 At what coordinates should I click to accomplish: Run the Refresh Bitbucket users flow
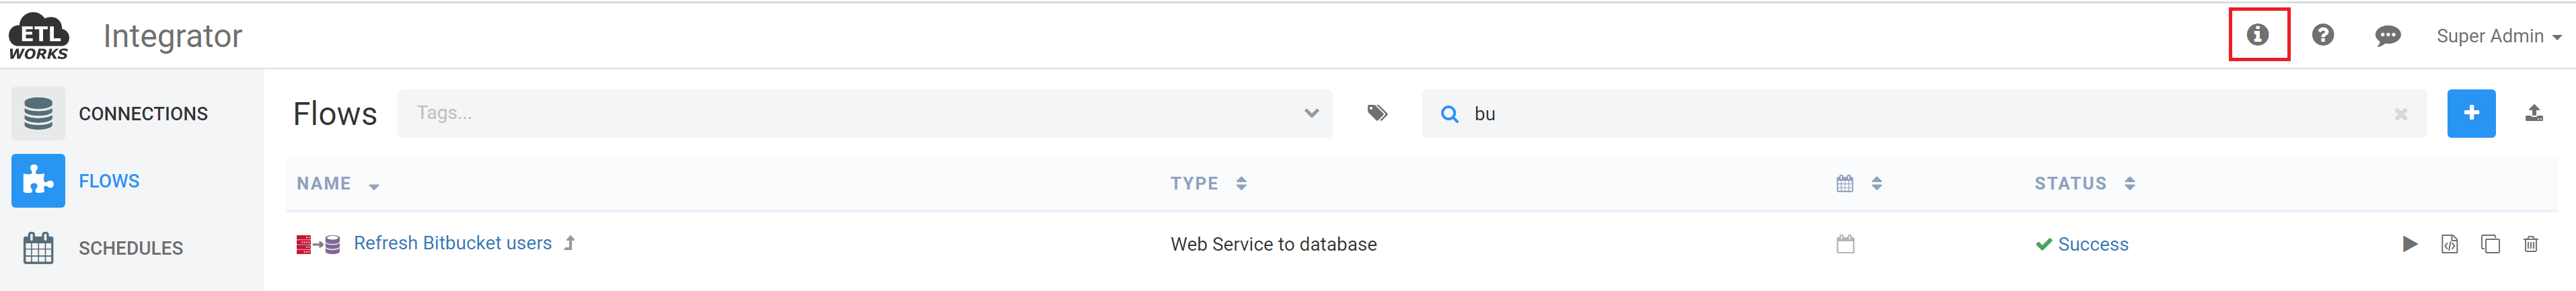pyautogui.click(x=2409, y=244)
